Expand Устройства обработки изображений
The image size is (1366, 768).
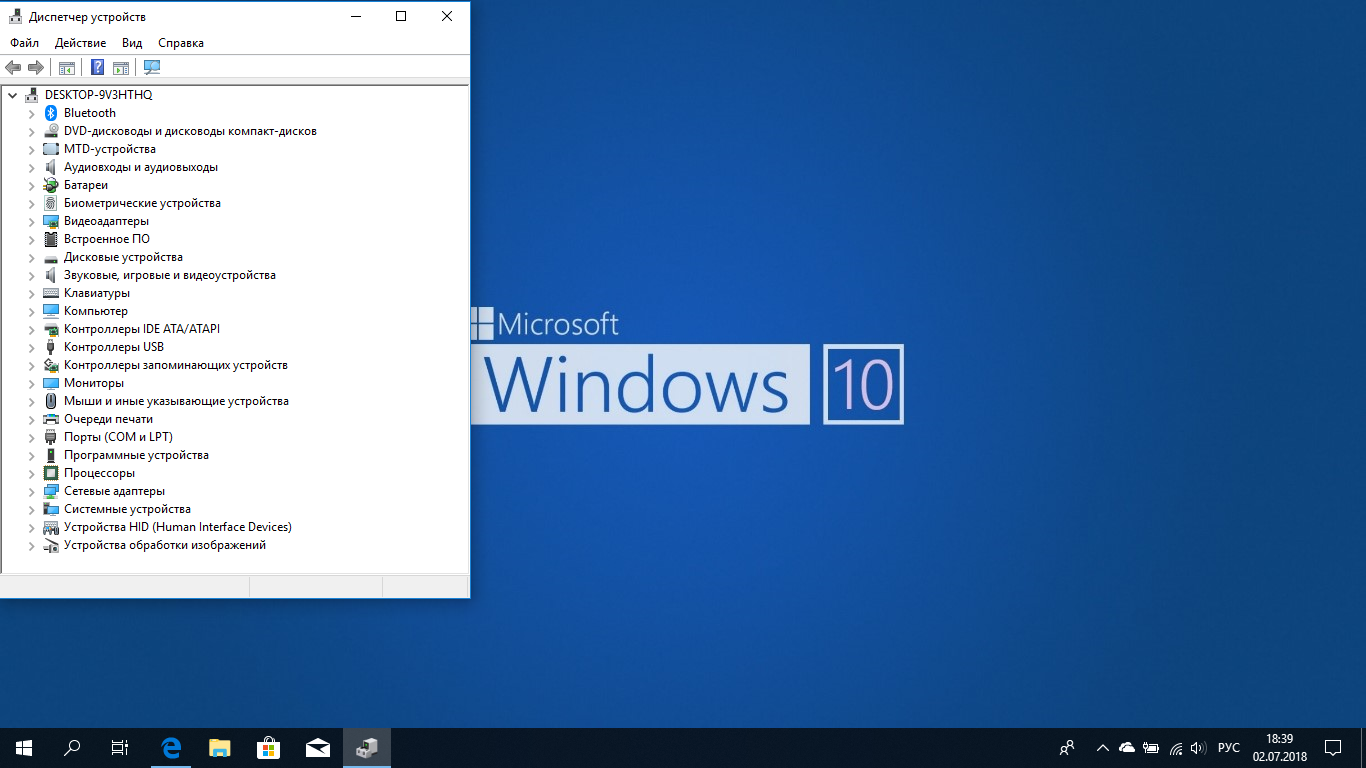[x=32, y=545]
